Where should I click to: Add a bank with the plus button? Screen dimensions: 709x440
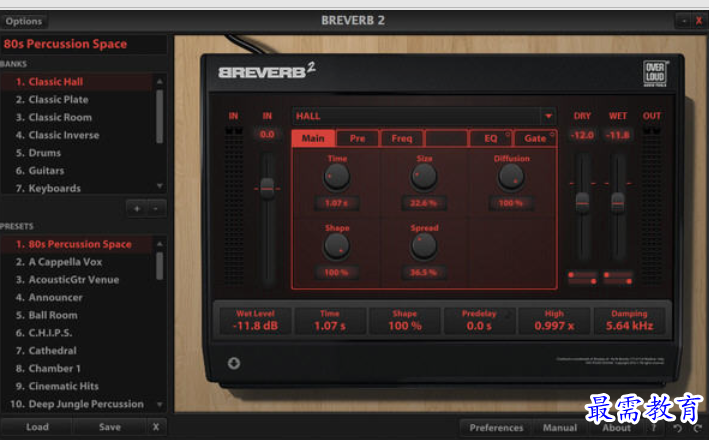point(137,208)
